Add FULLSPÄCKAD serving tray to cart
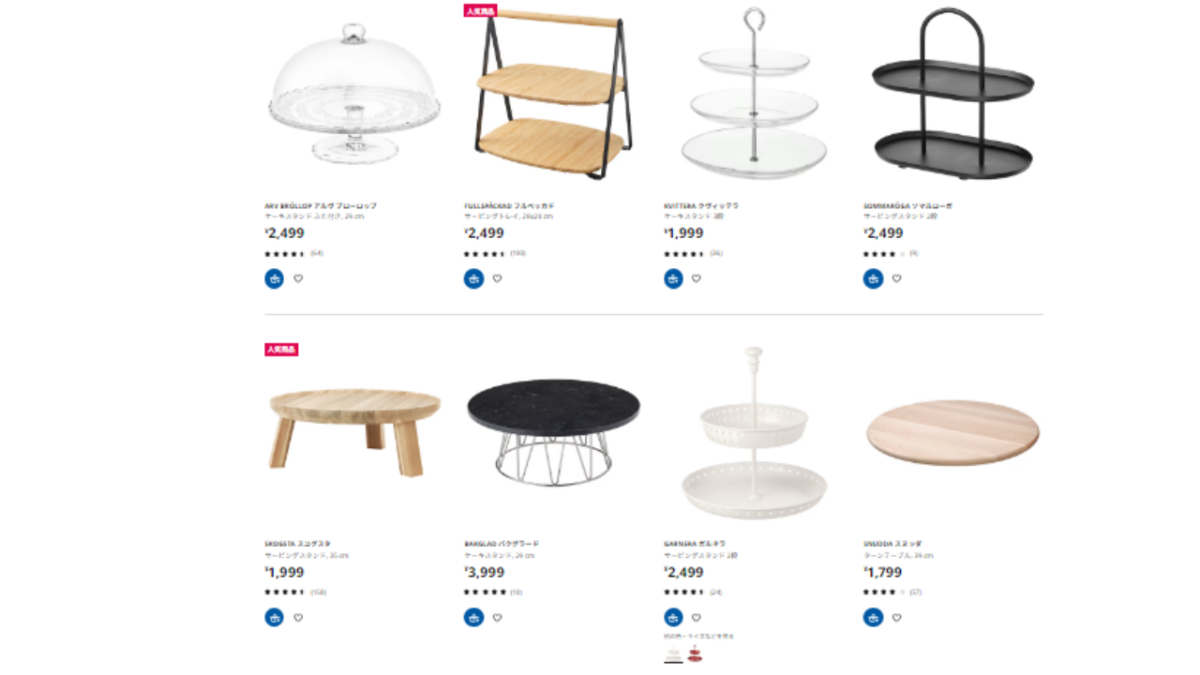 (x=474, y=279)
